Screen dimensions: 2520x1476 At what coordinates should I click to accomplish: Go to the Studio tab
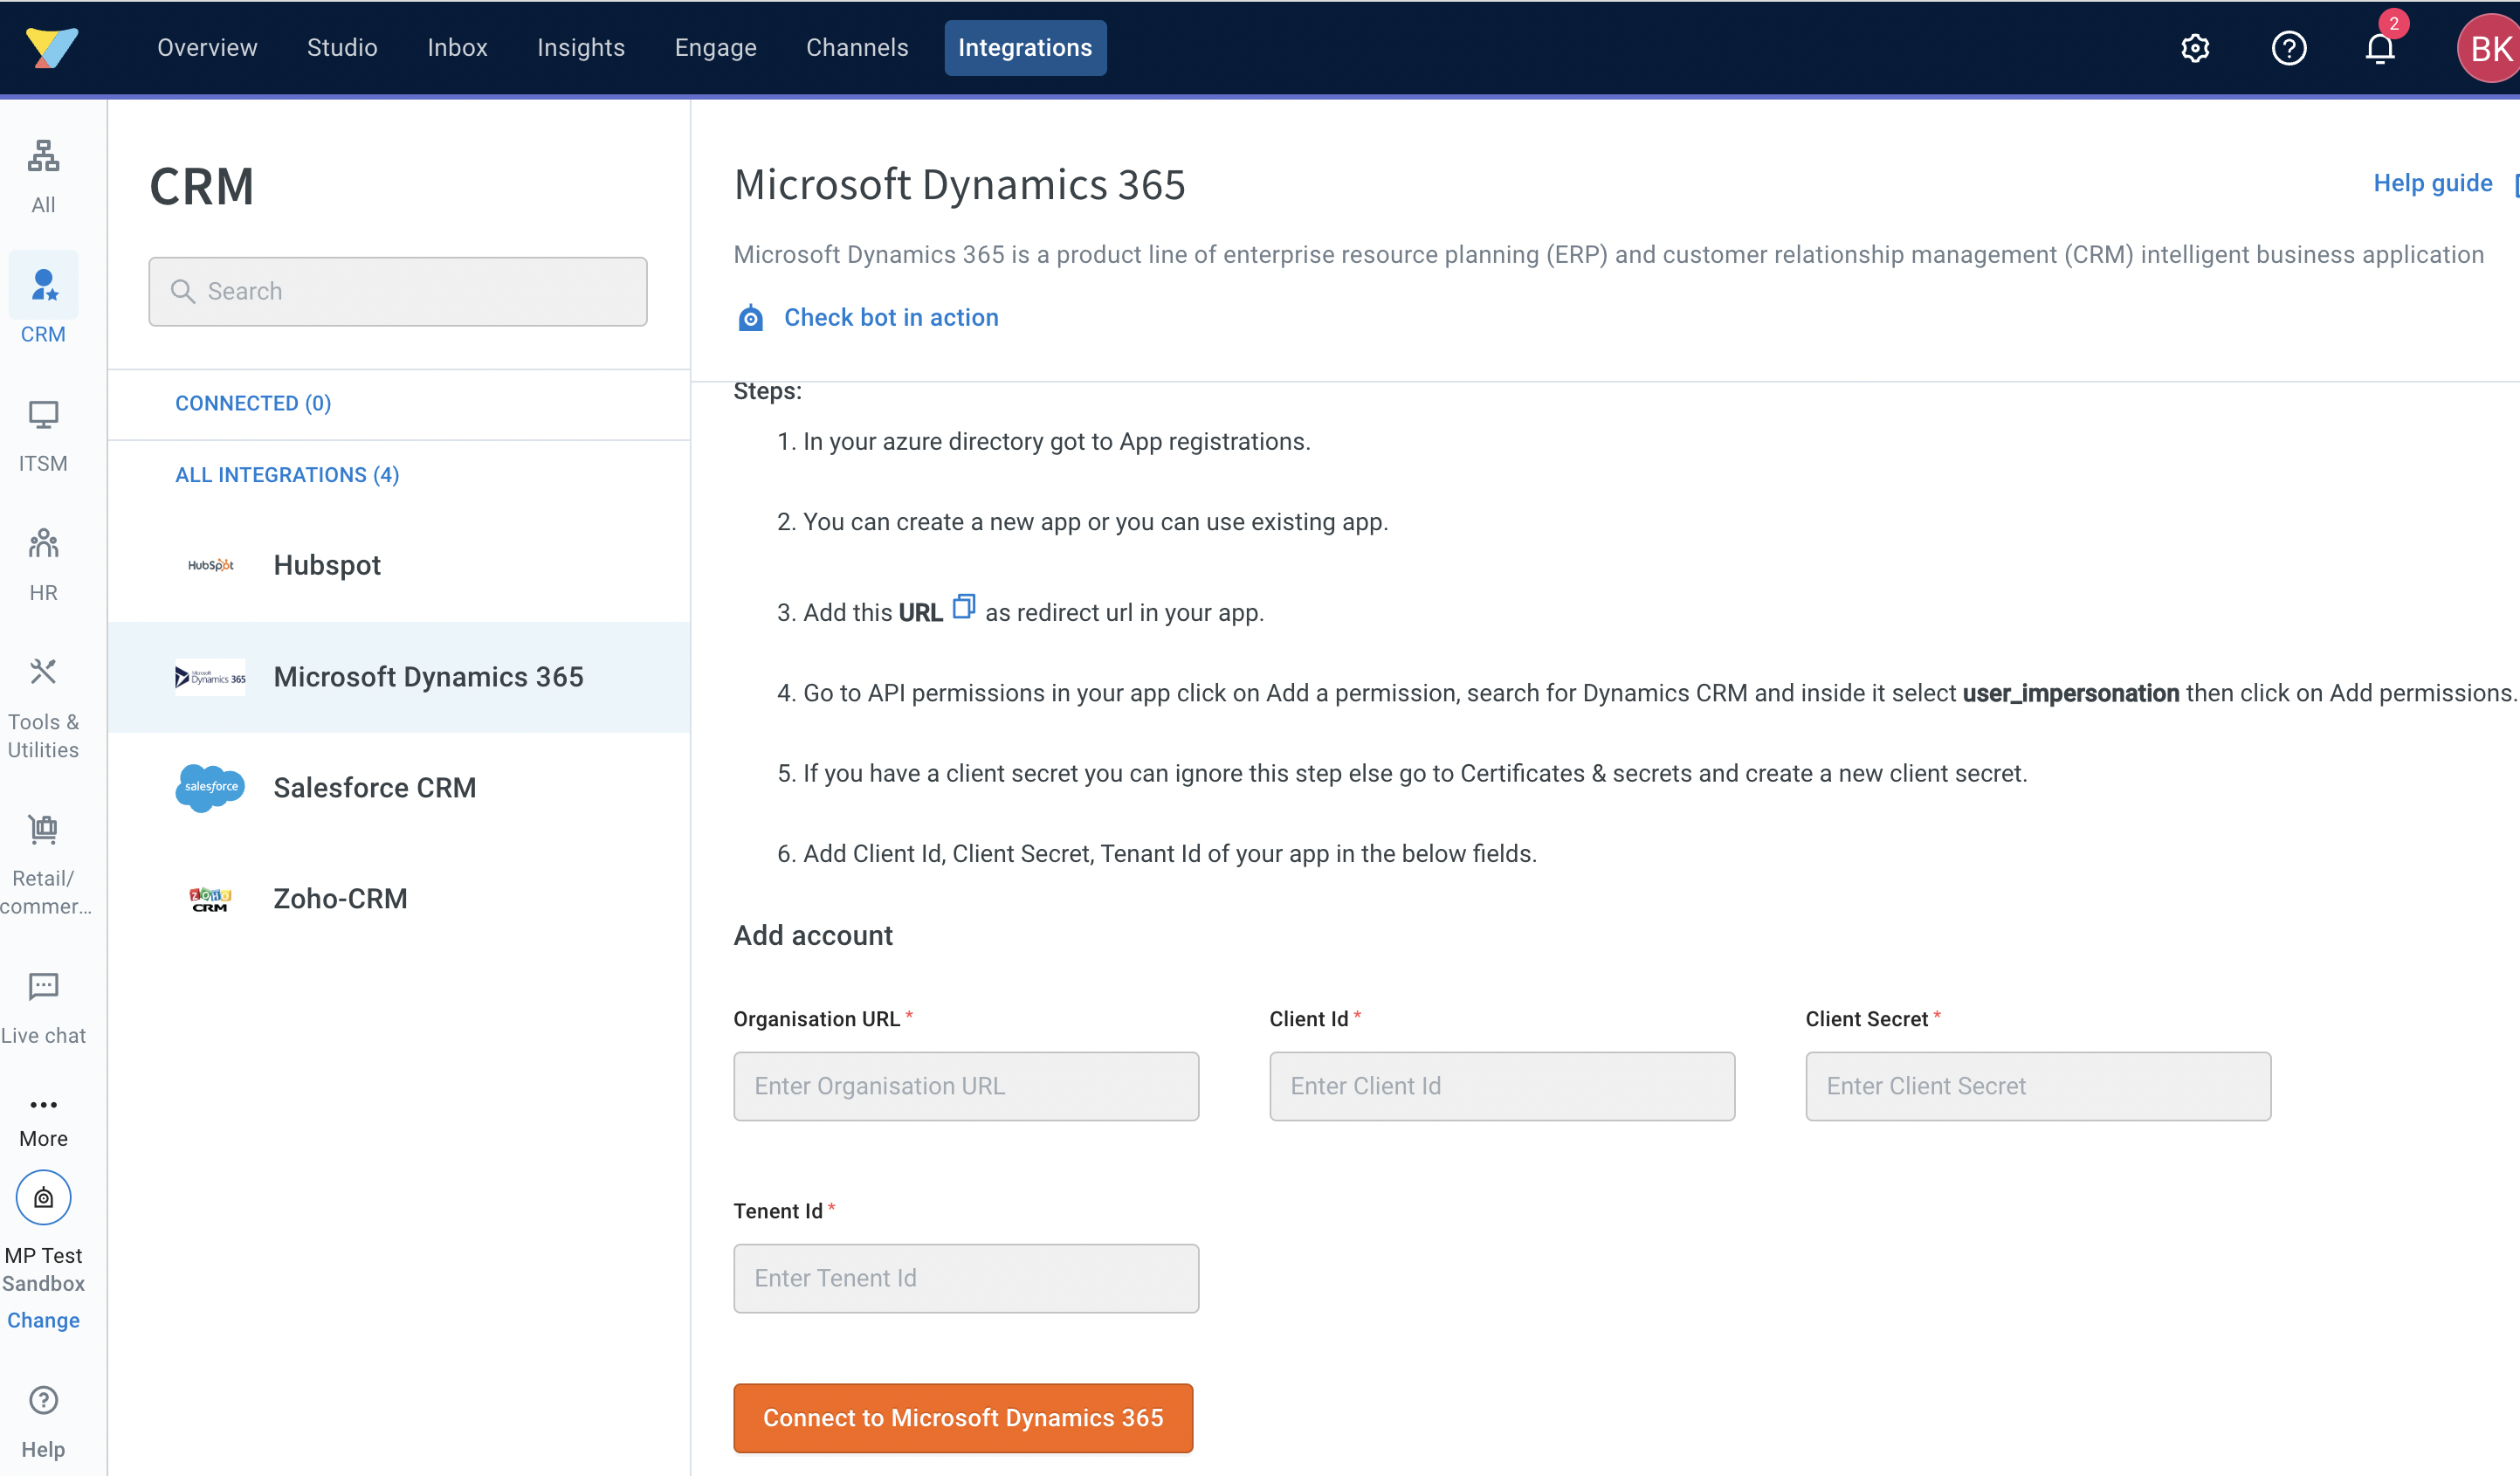click(x=342, y=48)
